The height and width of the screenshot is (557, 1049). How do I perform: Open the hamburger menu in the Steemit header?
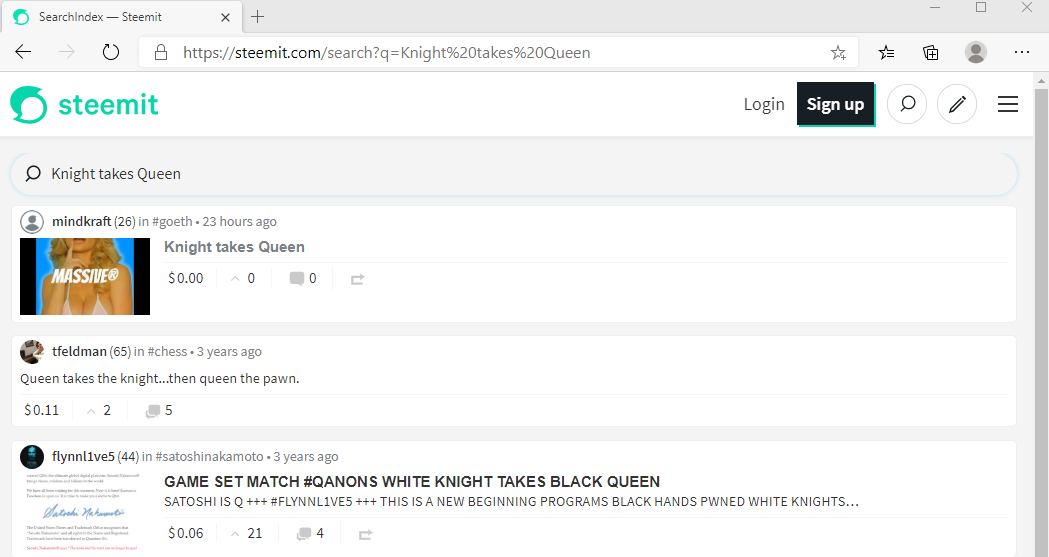point(1008,104)
